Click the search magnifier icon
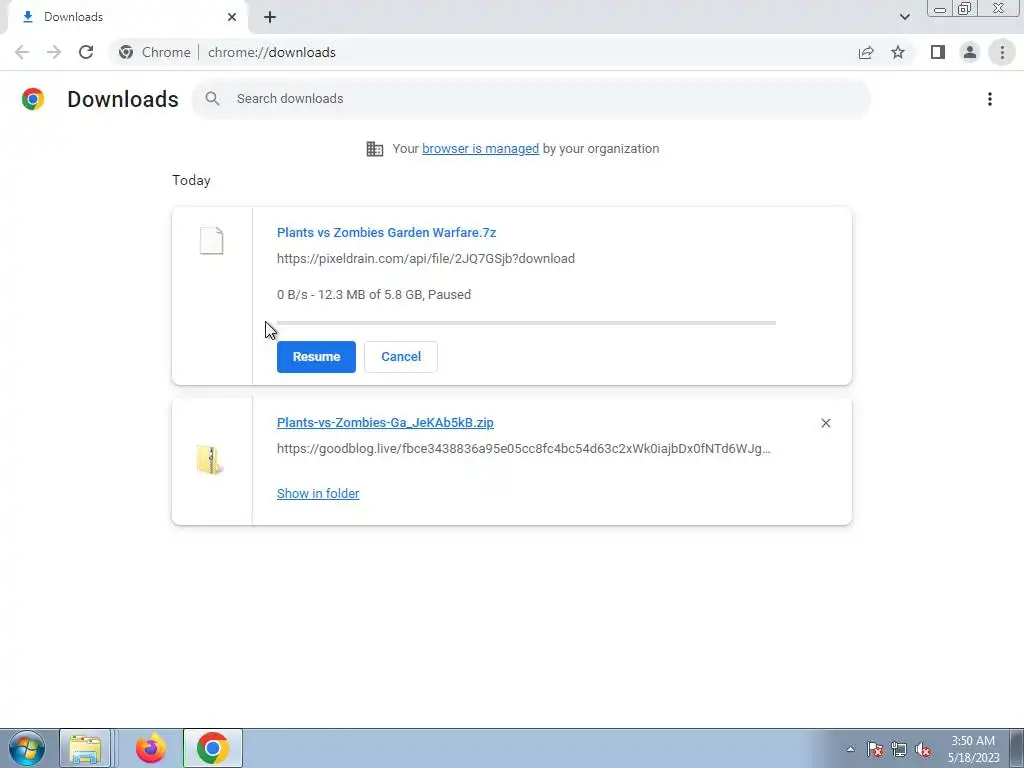 212,99
